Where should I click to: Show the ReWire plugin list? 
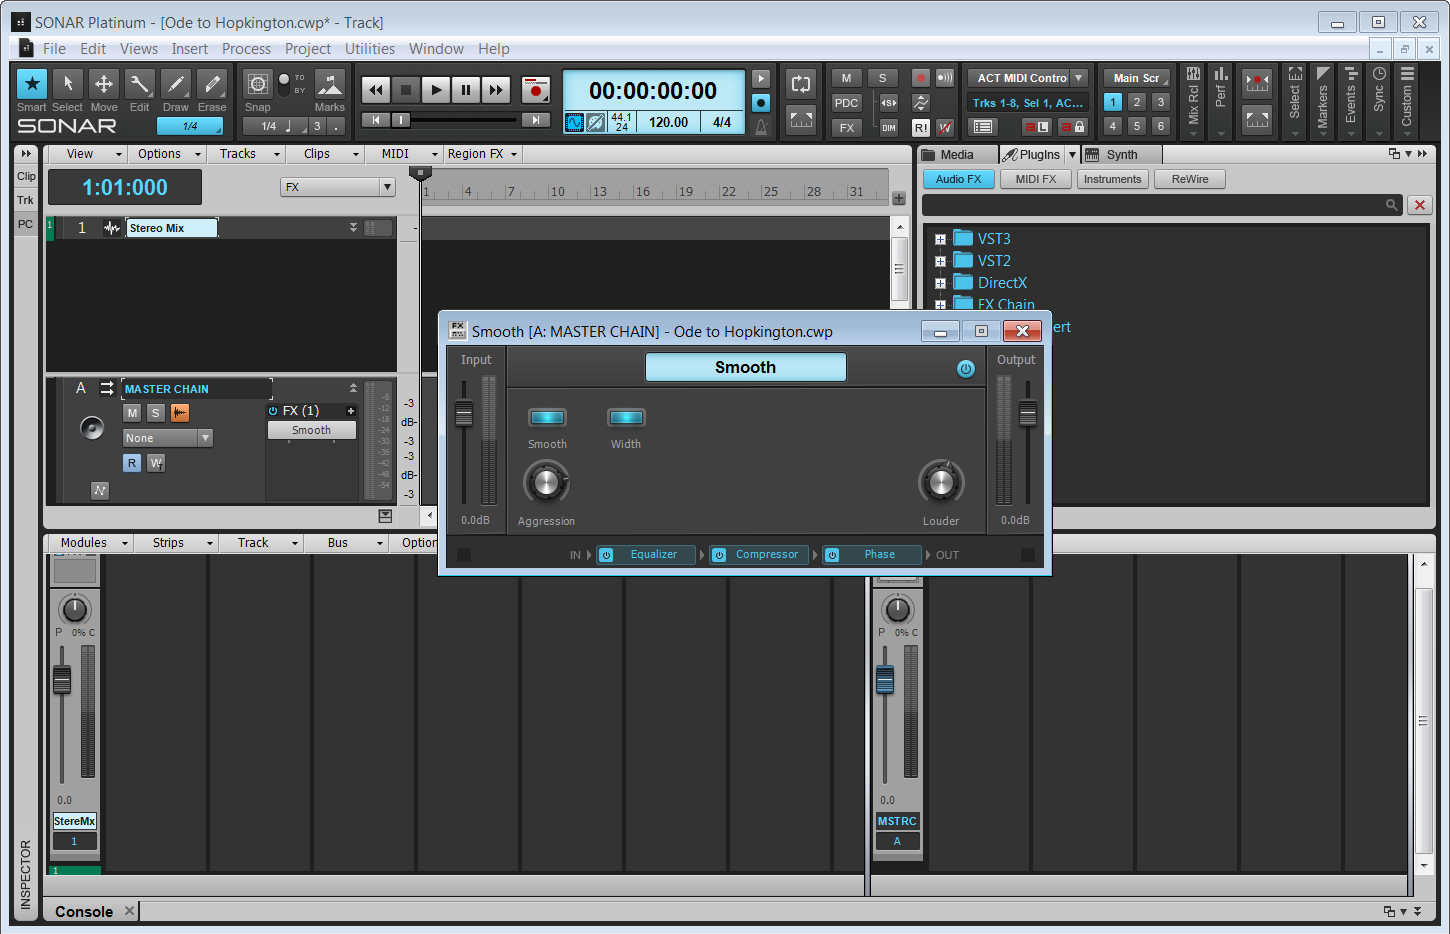(1190, 179)
